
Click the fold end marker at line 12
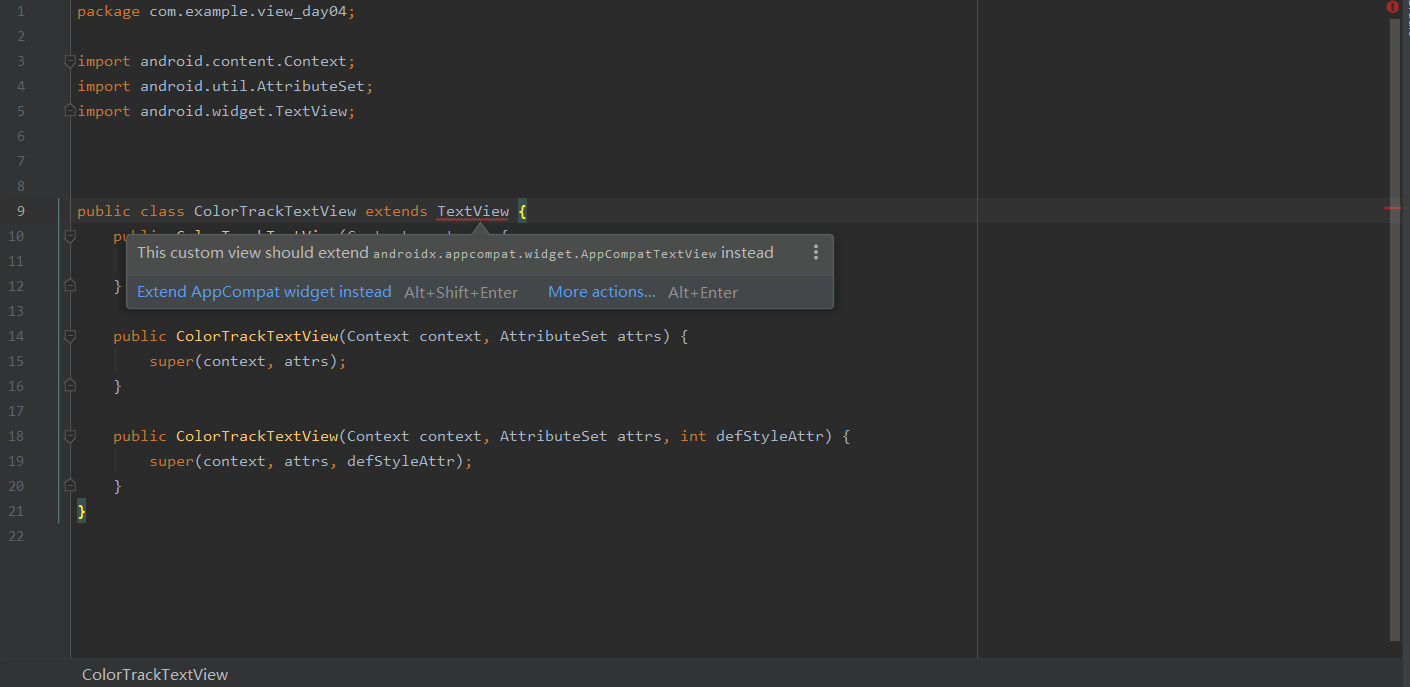[70, 286]
